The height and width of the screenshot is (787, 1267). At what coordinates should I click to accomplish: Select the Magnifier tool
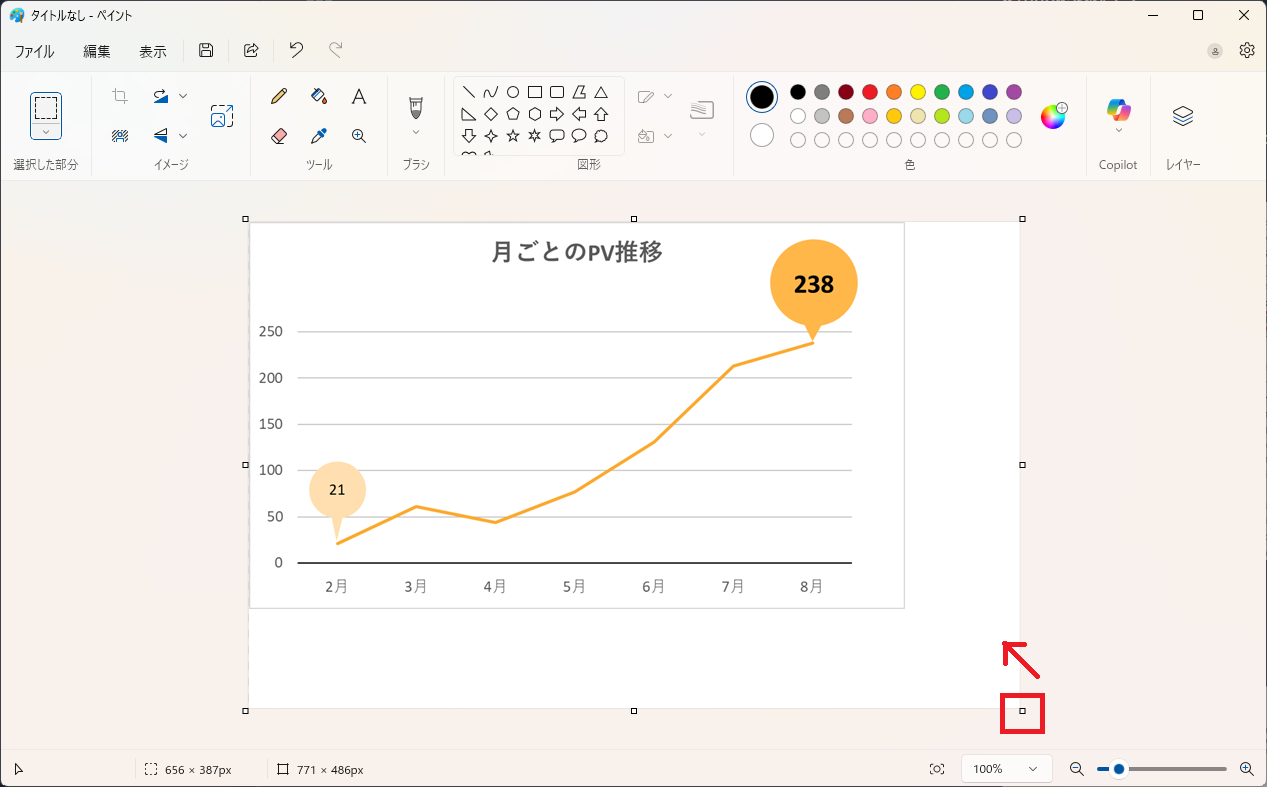coord(359,136)
